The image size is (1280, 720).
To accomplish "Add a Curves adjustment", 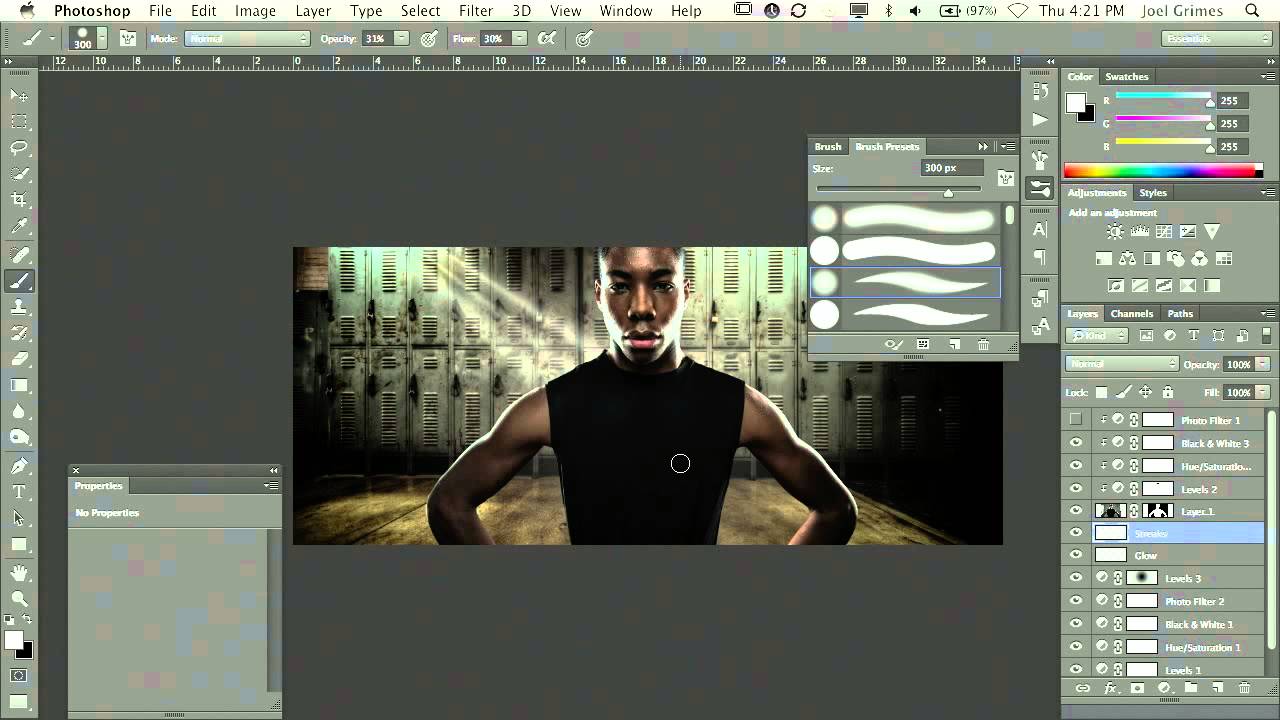I will [1163, 231].
